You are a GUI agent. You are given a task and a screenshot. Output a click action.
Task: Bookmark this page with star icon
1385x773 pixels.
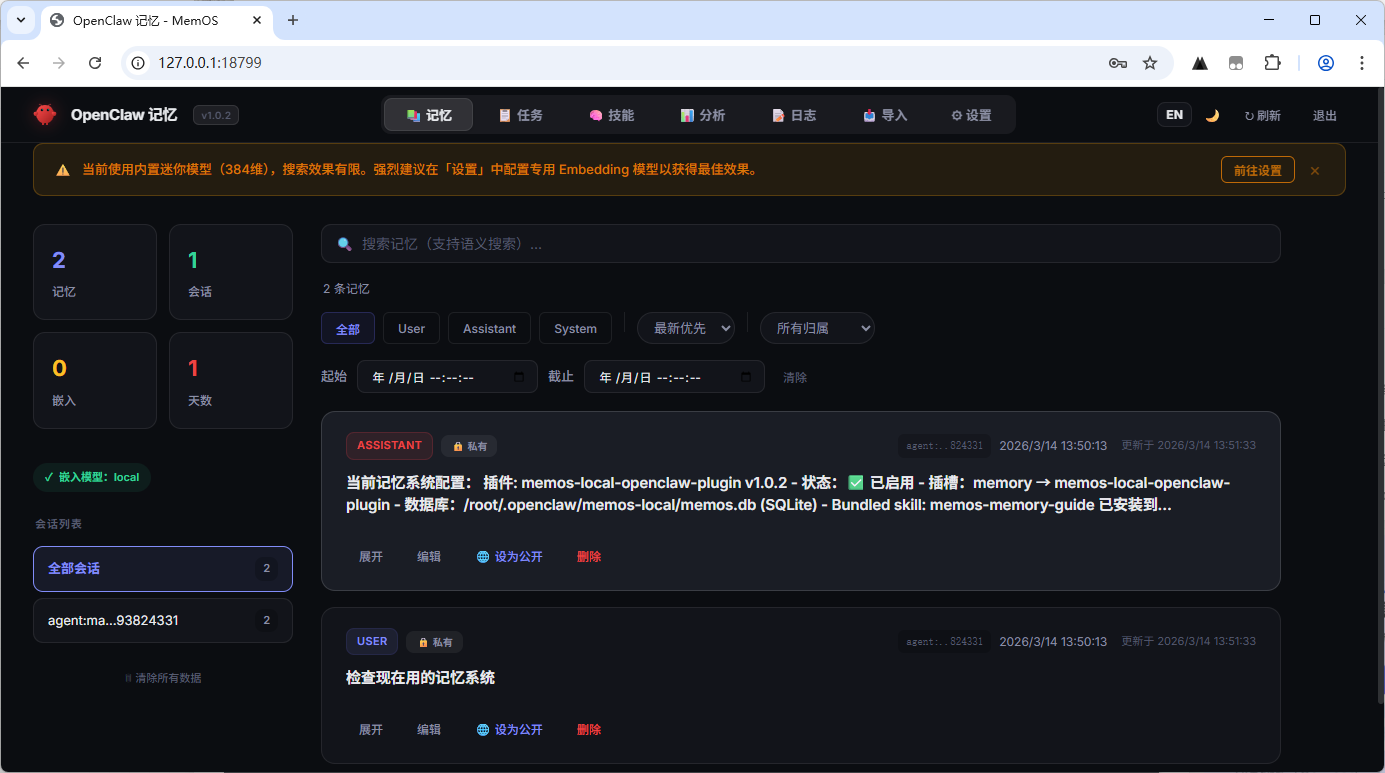tap(1150, 63)
